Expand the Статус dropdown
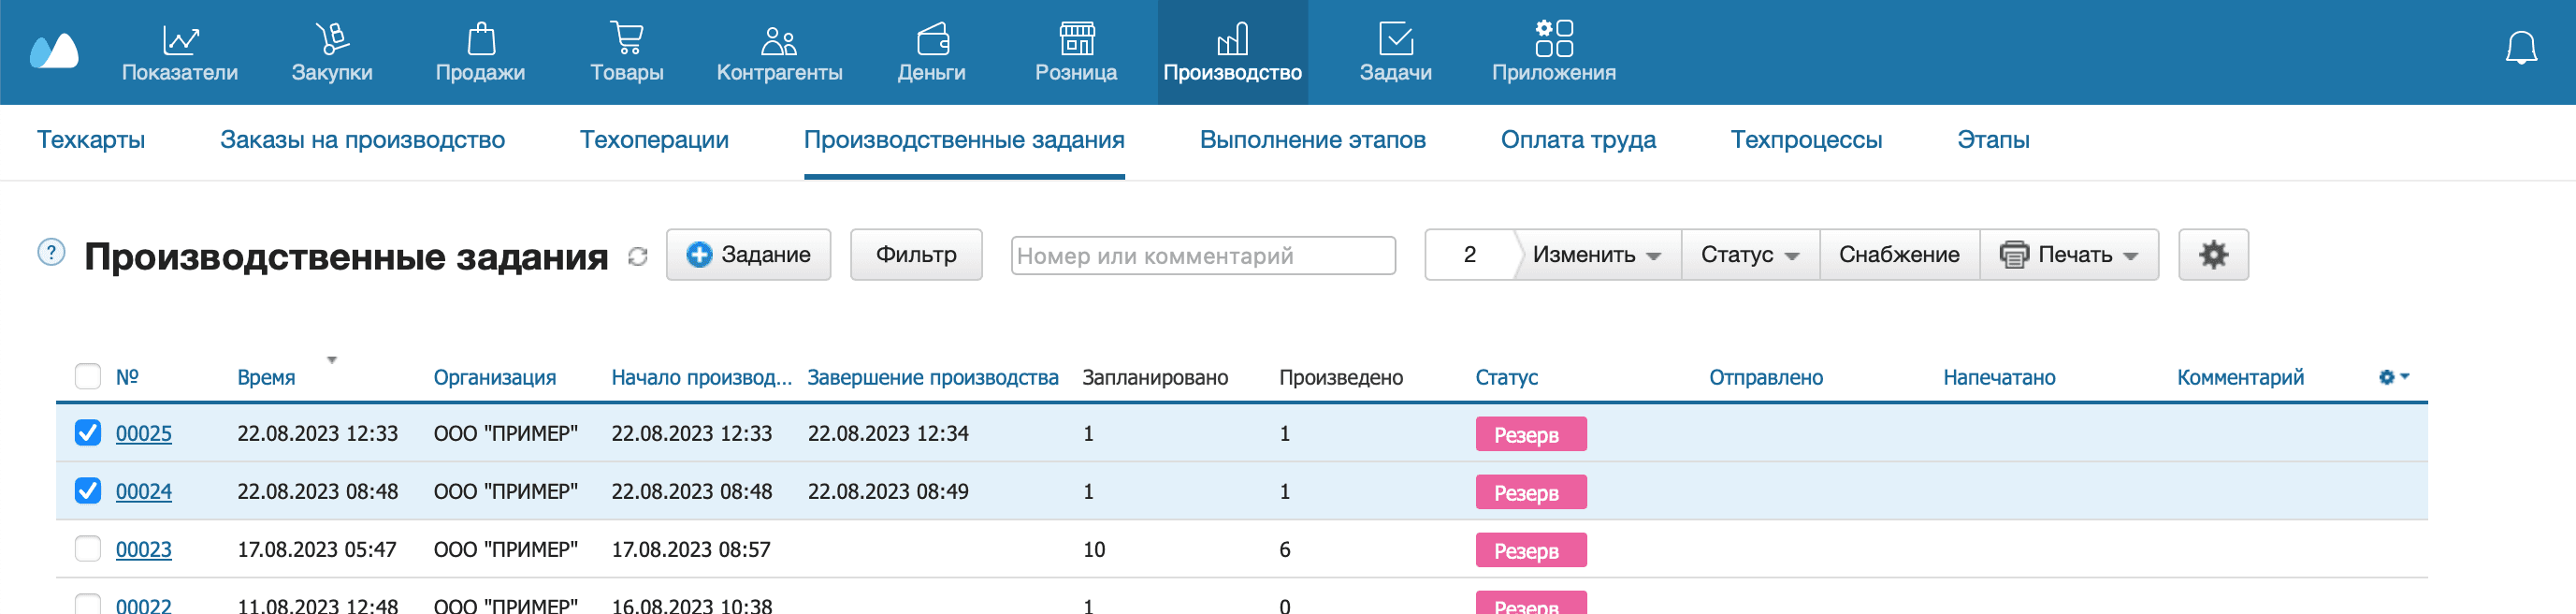The height and width of the screenshot is (614, 2576). (1750, 254)
